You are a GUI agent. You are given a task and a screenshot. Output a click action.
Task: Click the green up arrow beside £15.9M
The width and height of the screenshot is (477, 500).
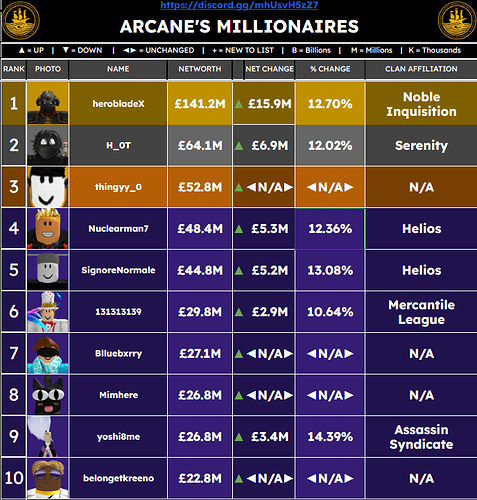[239, 104]
